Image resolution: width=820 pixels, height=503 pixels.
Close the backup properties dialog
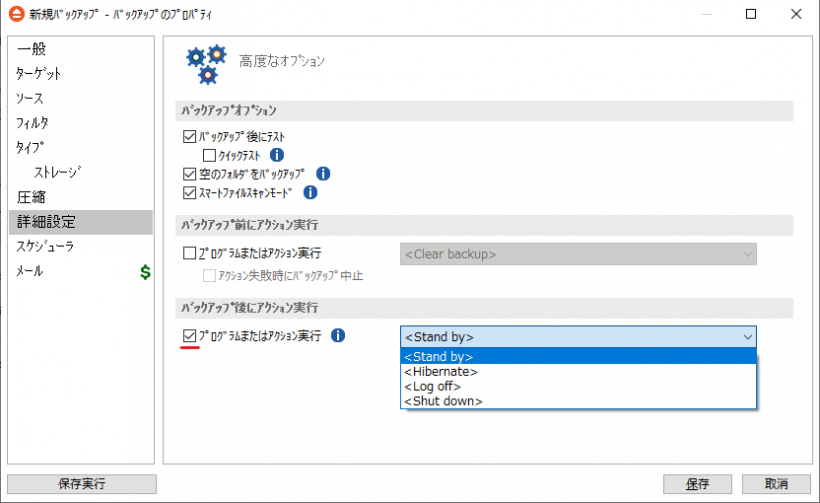point(796,14)
